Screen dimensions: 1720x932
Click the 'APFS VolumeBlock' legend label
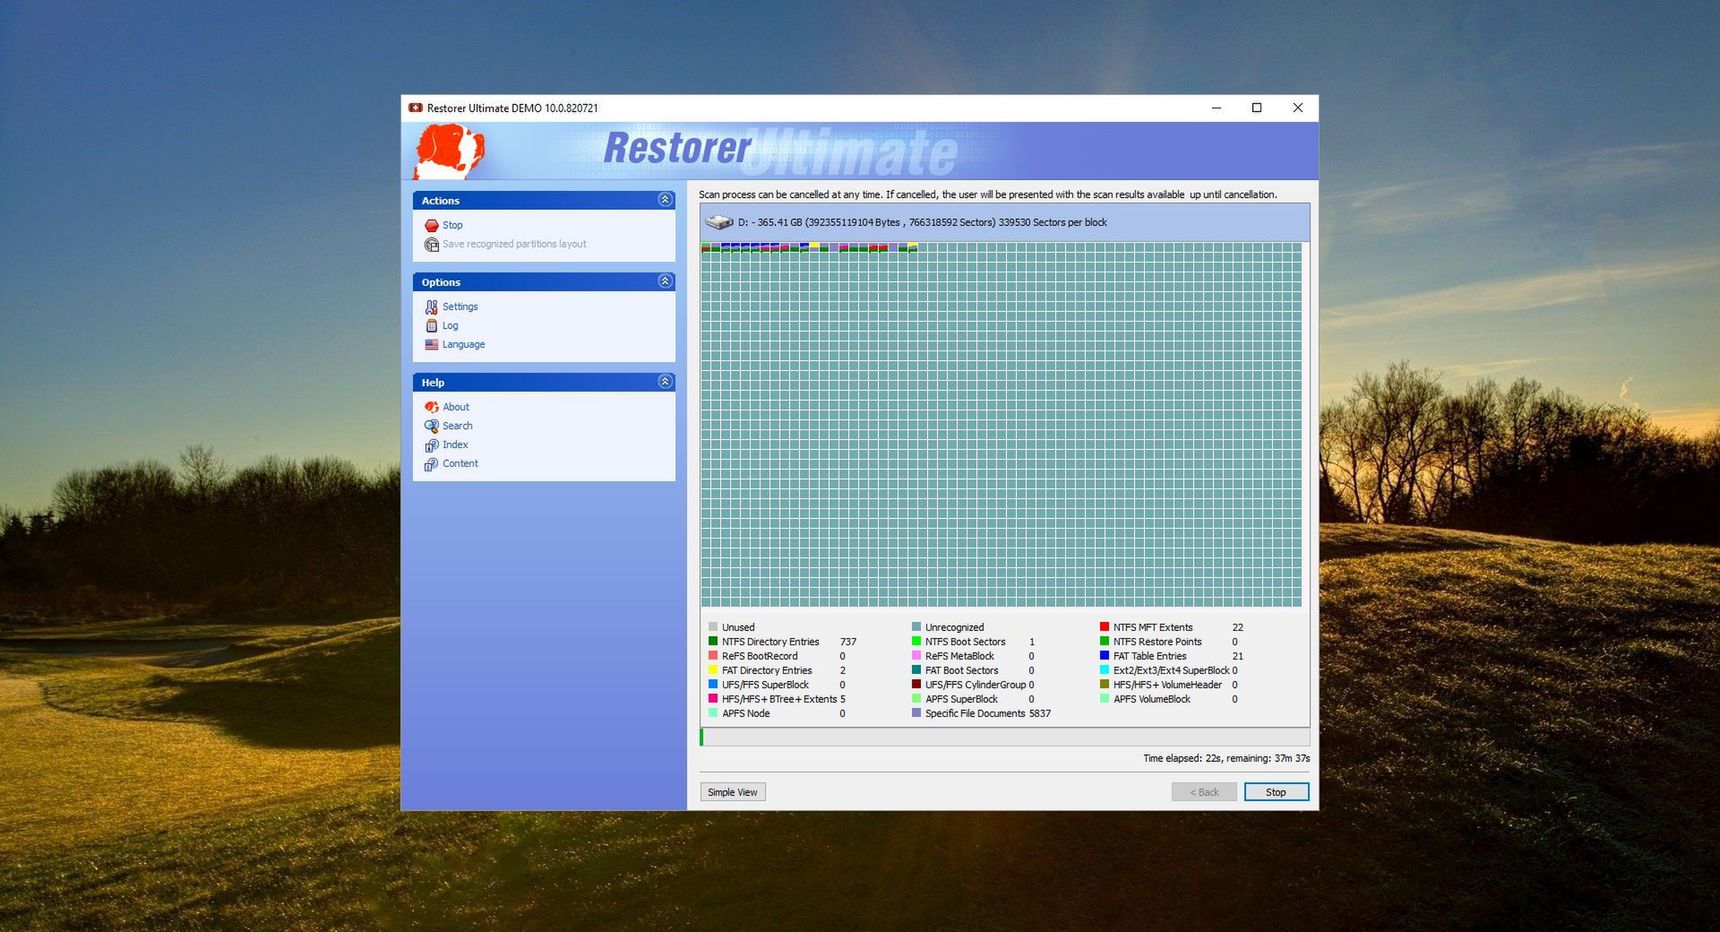(1152, 699)
